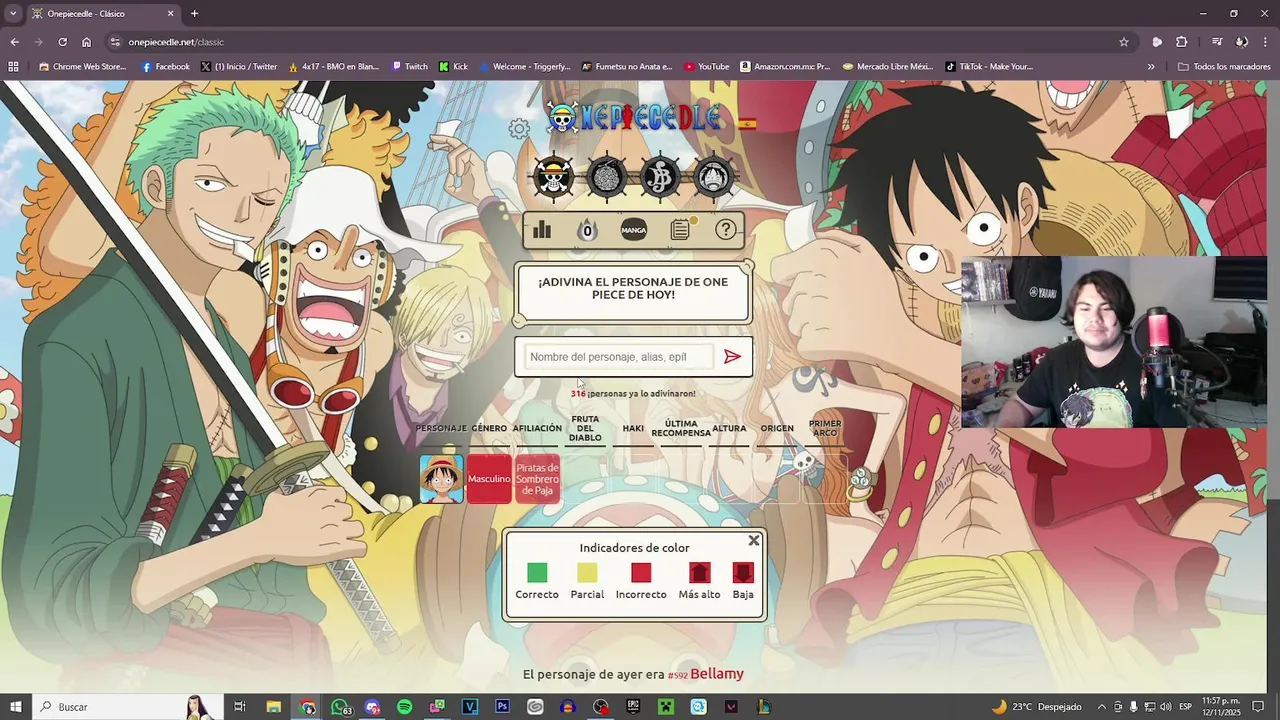Viewport: 1280px width, 720px height.
Task: Select the Classic mode straw hat skull wheel
Action: point(554,178)
